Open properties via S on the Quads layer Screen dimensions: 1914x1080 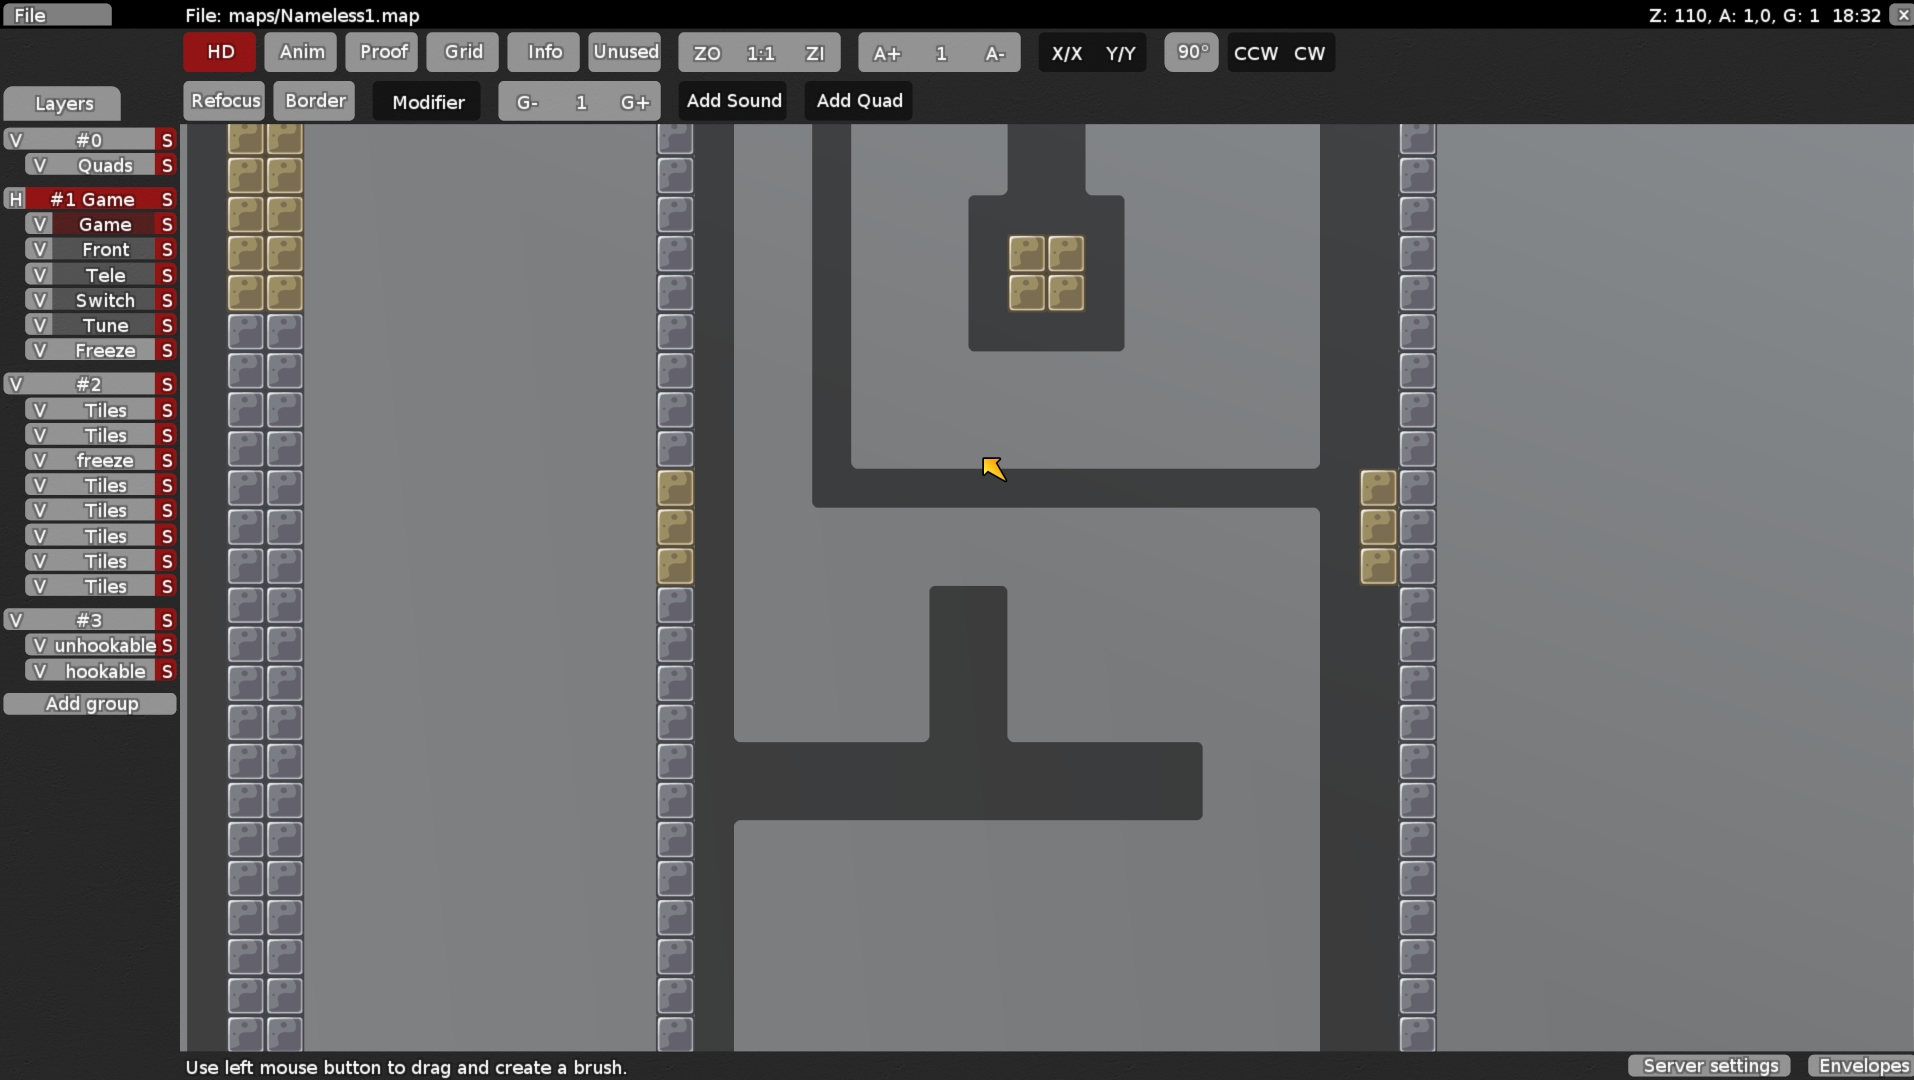click(x=167, y=165)
